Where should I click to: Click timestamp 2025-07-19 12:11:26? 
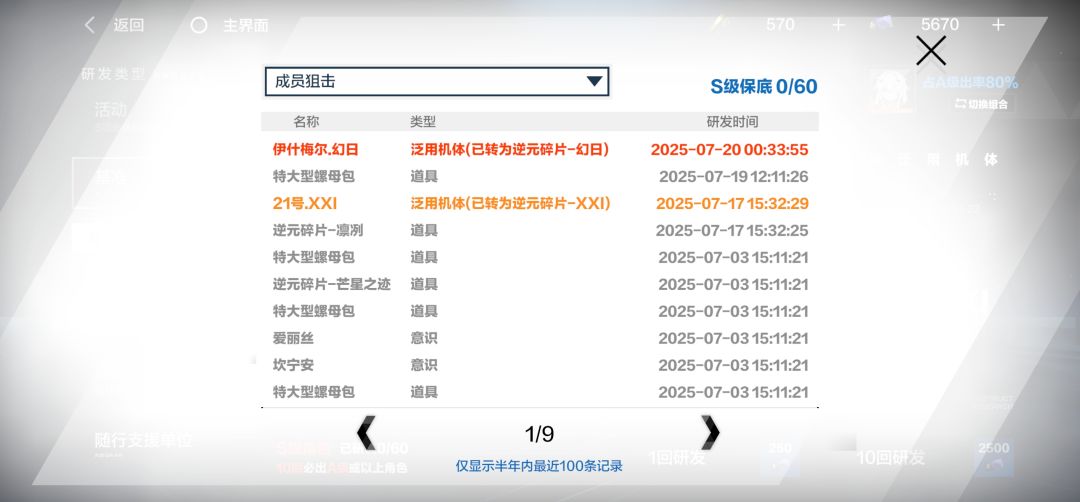734,177
